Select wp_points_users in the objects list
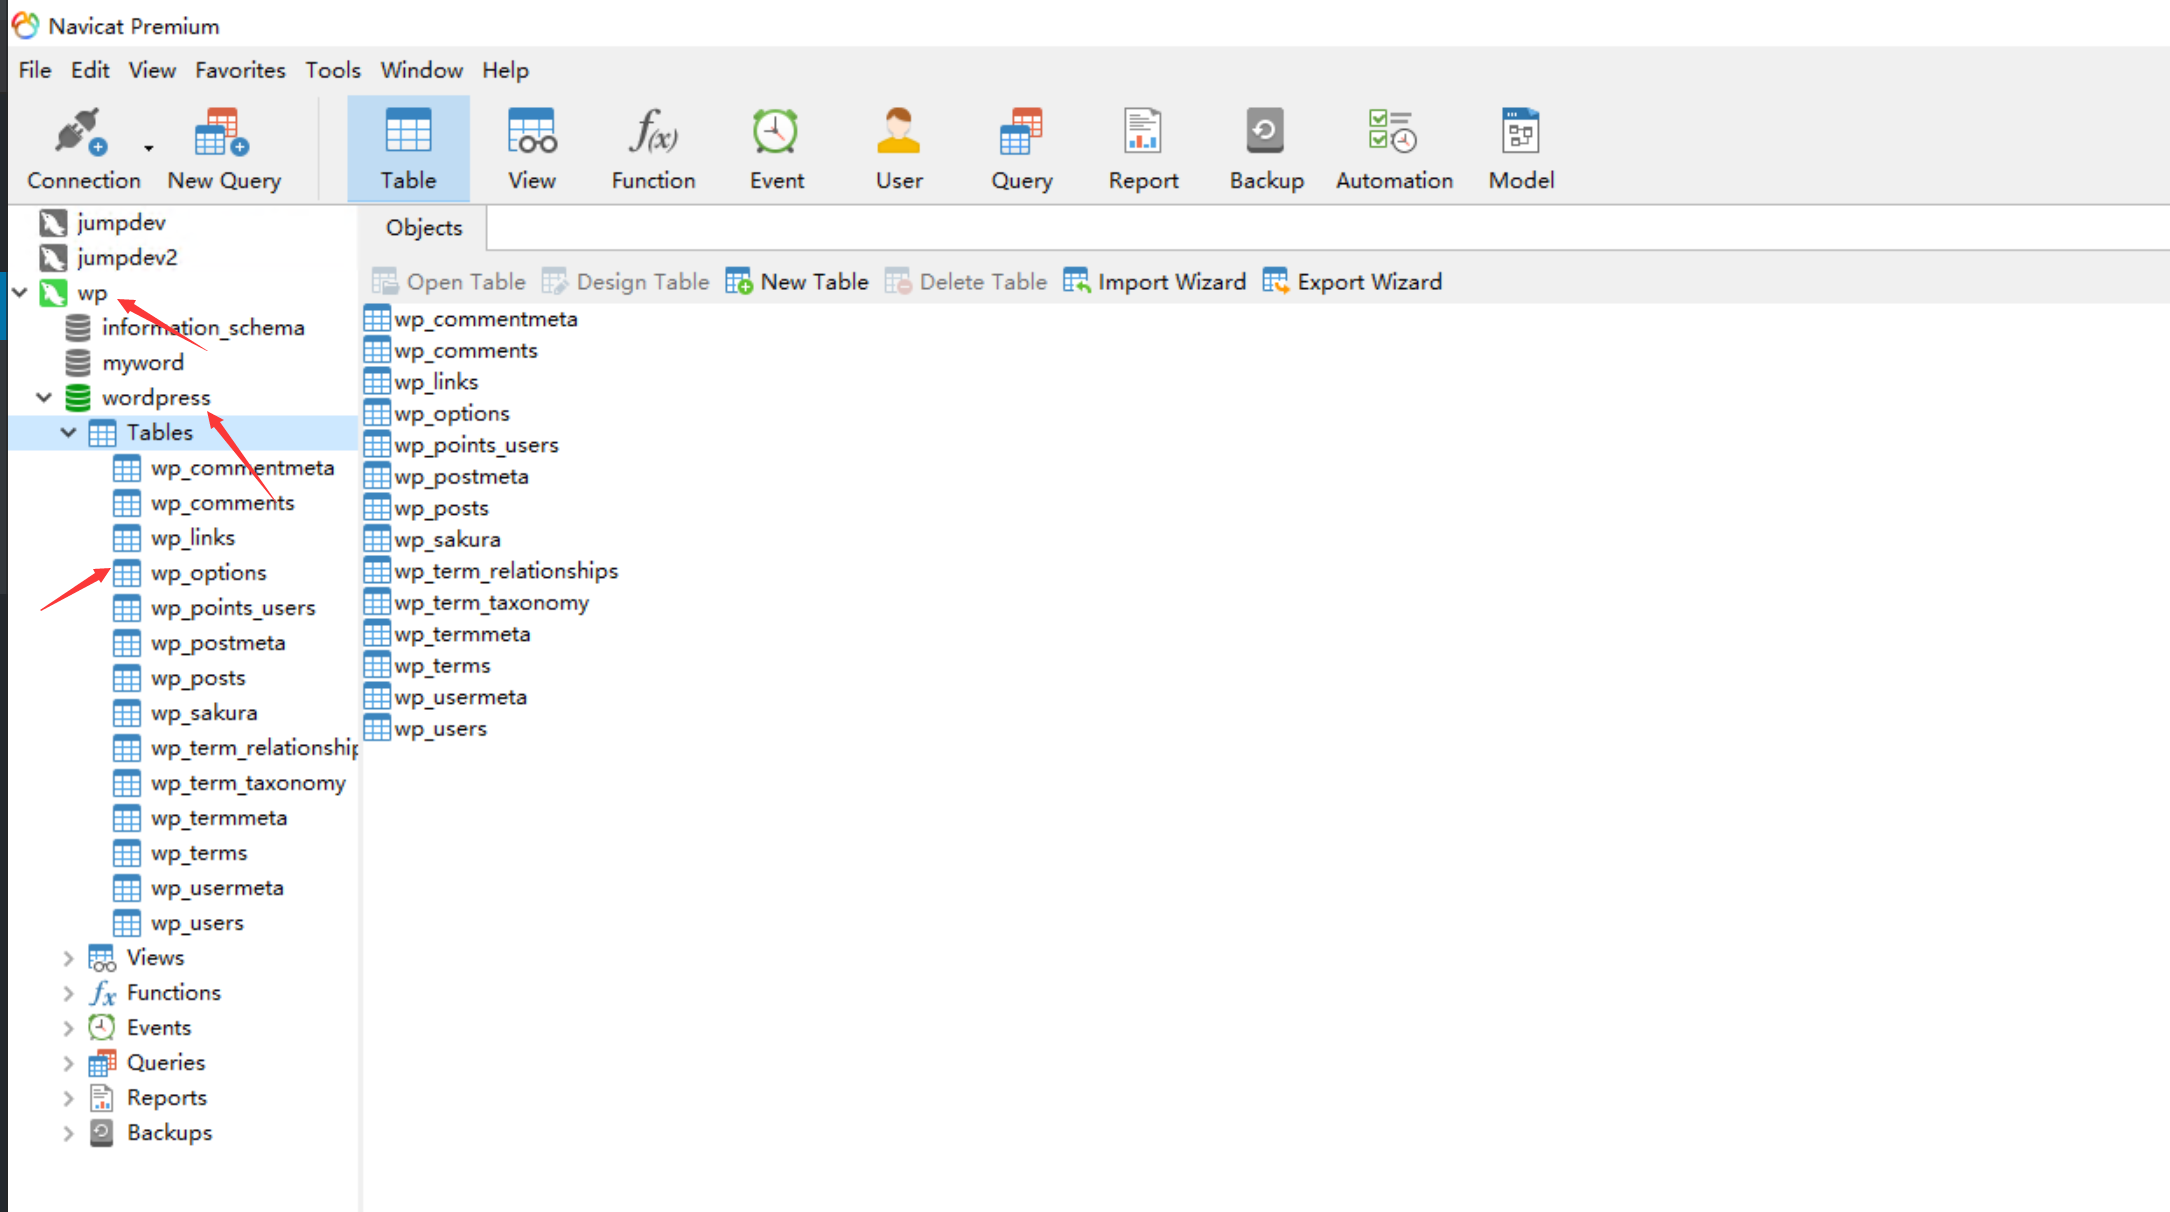Screen dimensions: 2170x1212 (475, 445)
